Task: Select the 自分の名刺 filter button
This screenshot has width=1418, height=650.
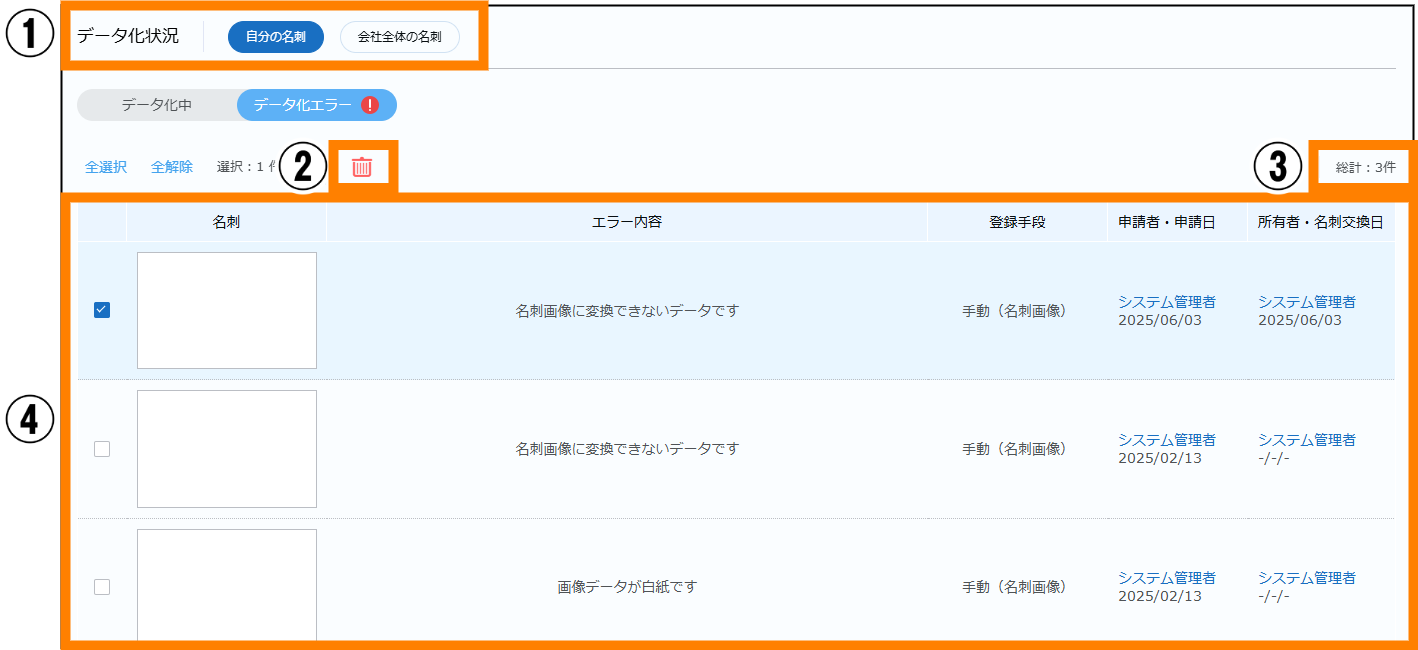Action: point(276,37)
